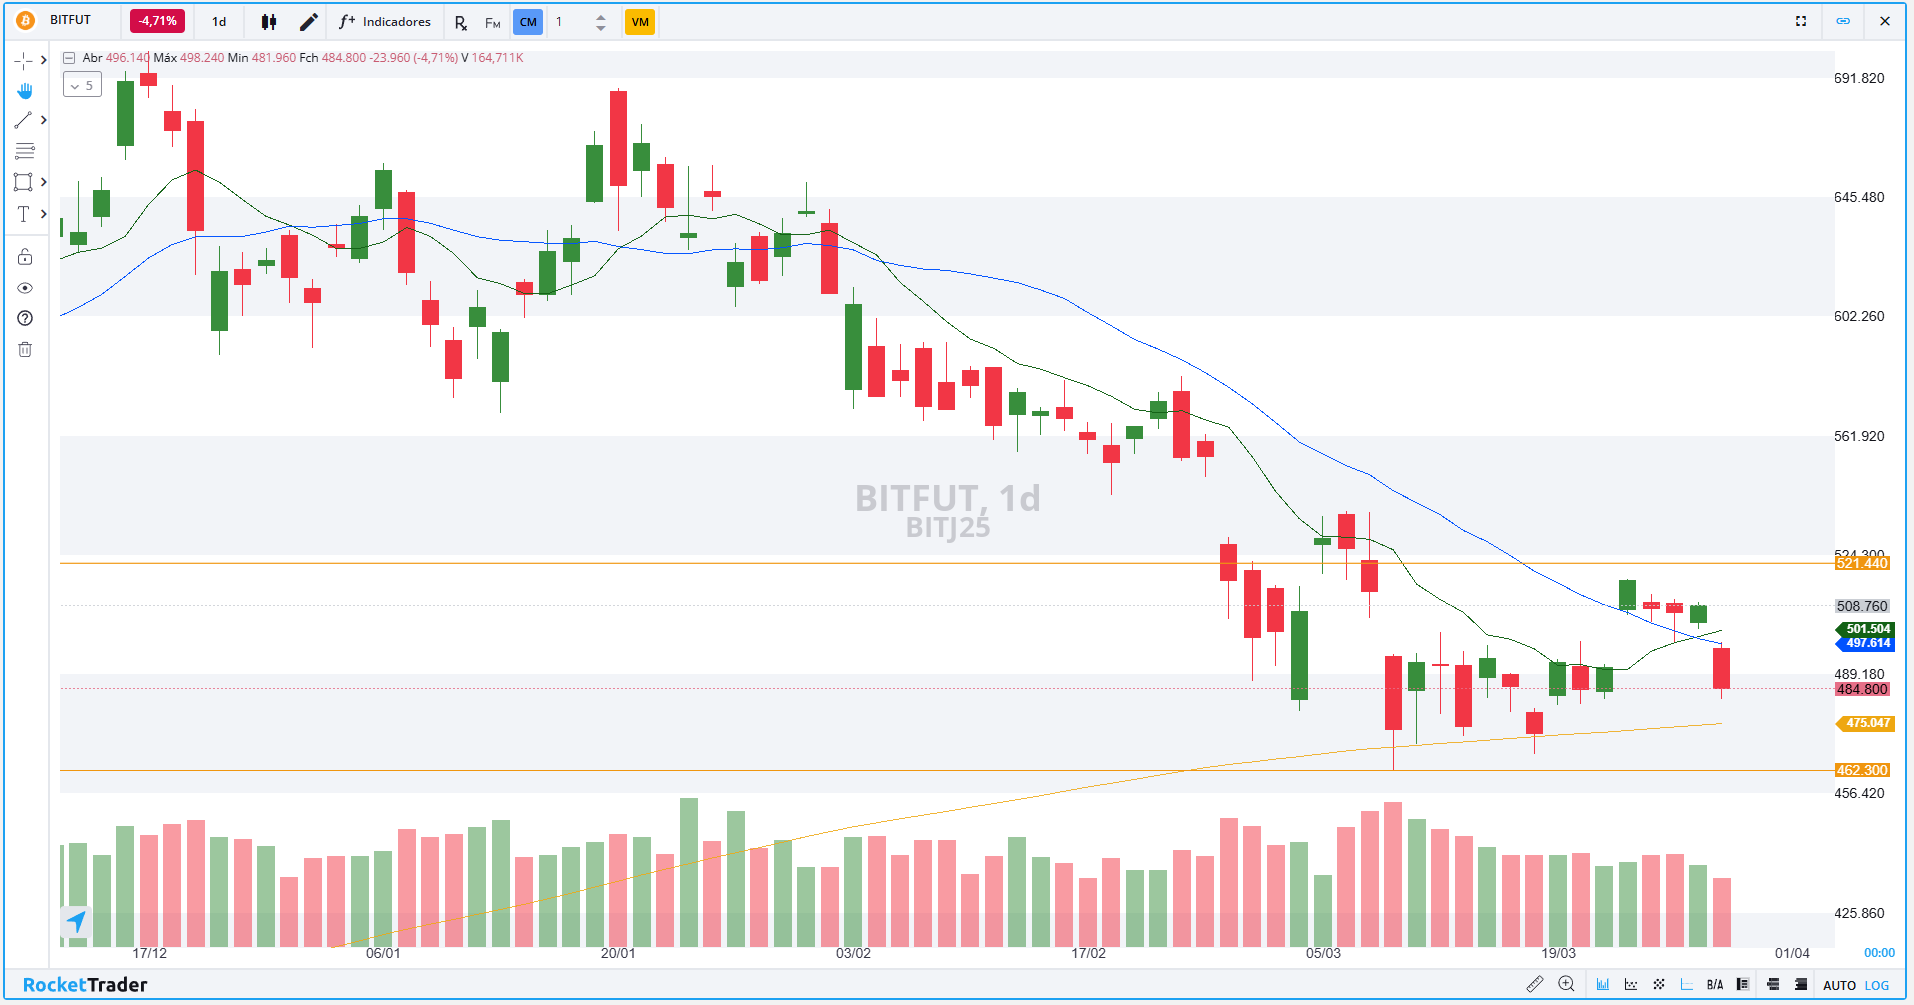Screen dimensions: 1914x1005
Task: Click the trash icon to delete drawings
Action: [x=25, y=349]
